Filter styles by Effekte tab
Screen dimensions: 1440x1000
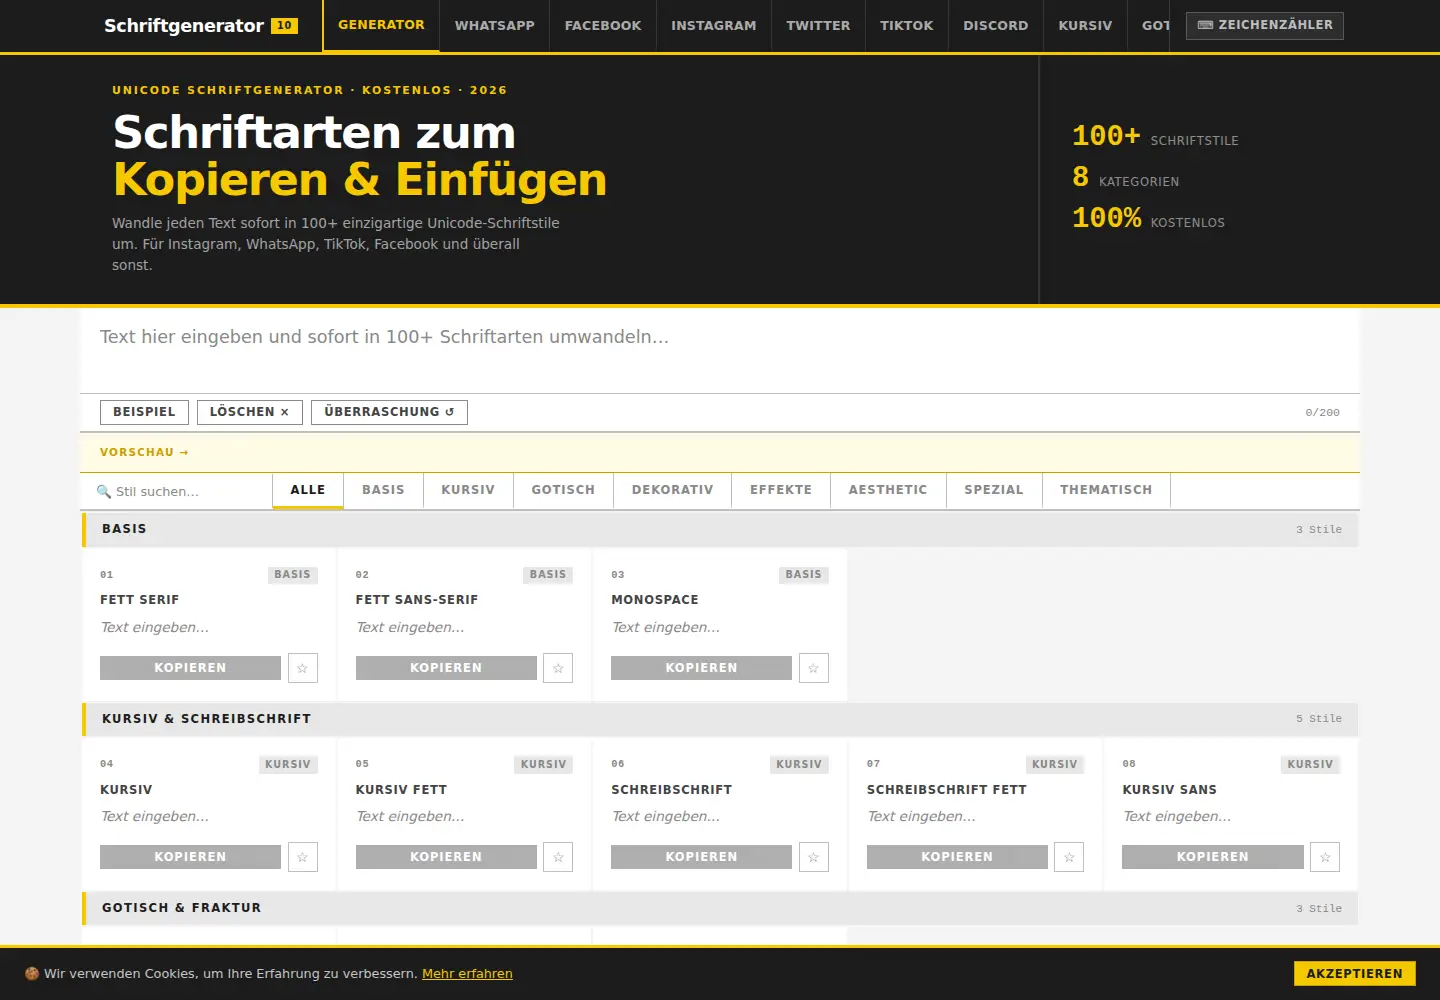[781, 490]
